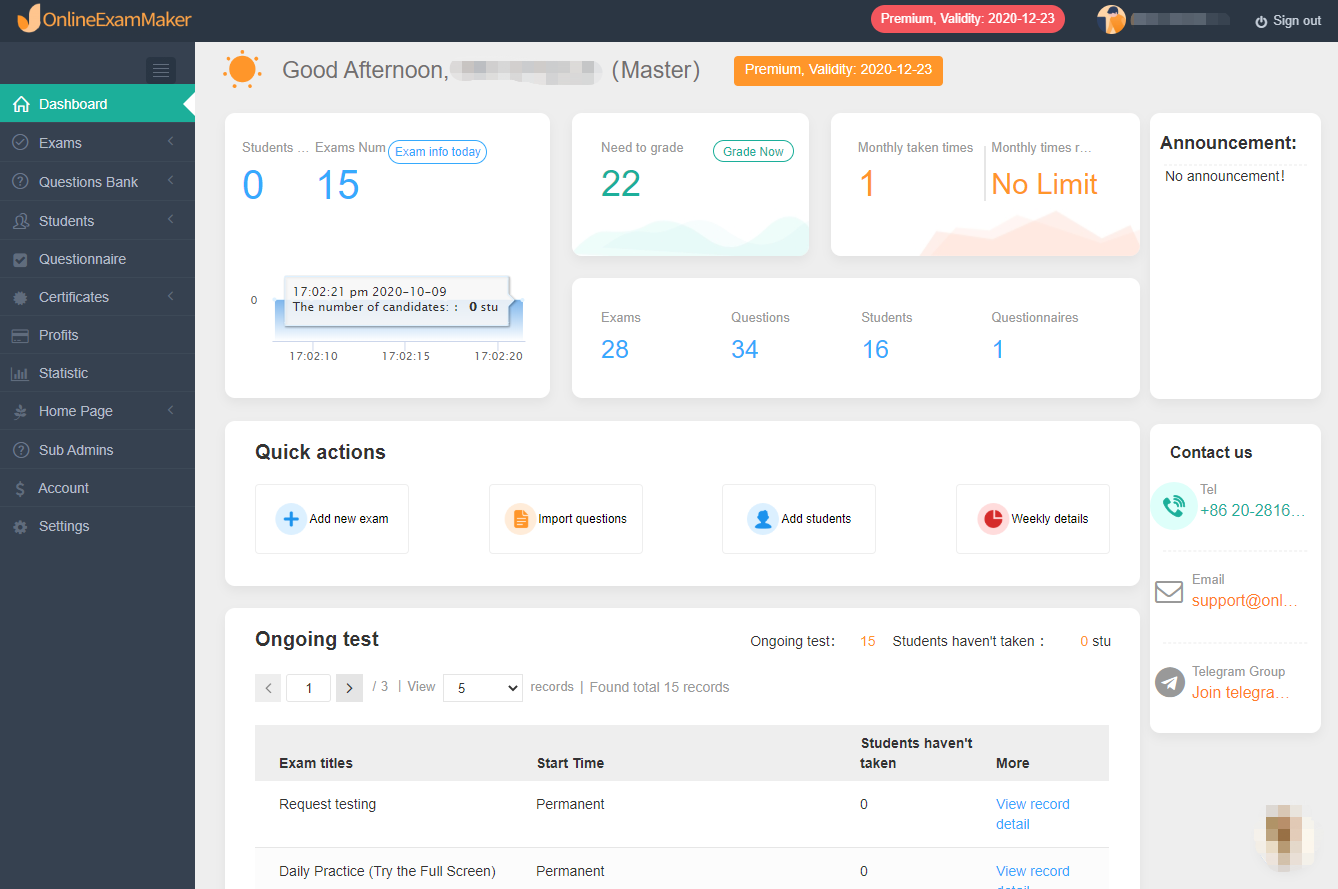Click the Exams Num value 15

coord(338,185)
